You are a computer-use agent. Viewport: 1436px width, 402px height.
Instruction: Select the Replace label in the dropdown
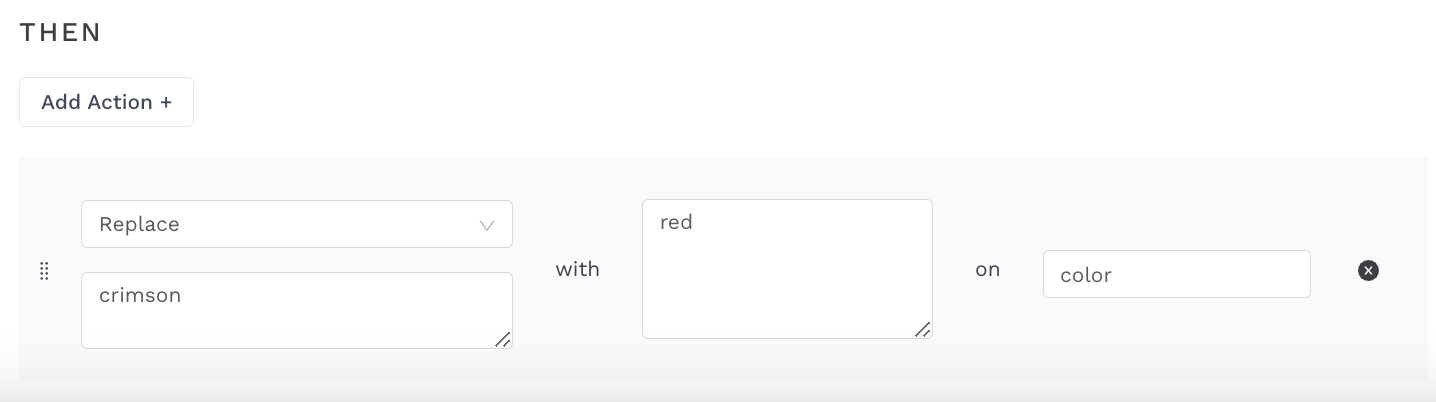pos(139,224)
